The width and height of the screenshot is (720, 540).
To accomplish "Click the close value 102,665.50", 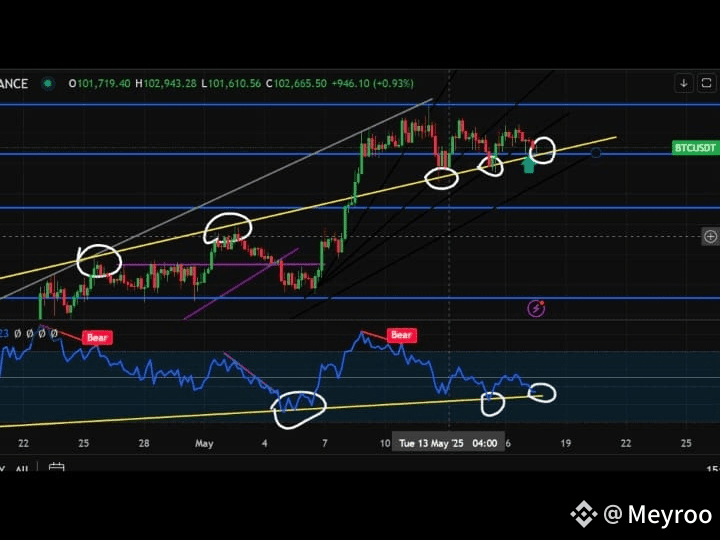I will click(x=300, y=84).
